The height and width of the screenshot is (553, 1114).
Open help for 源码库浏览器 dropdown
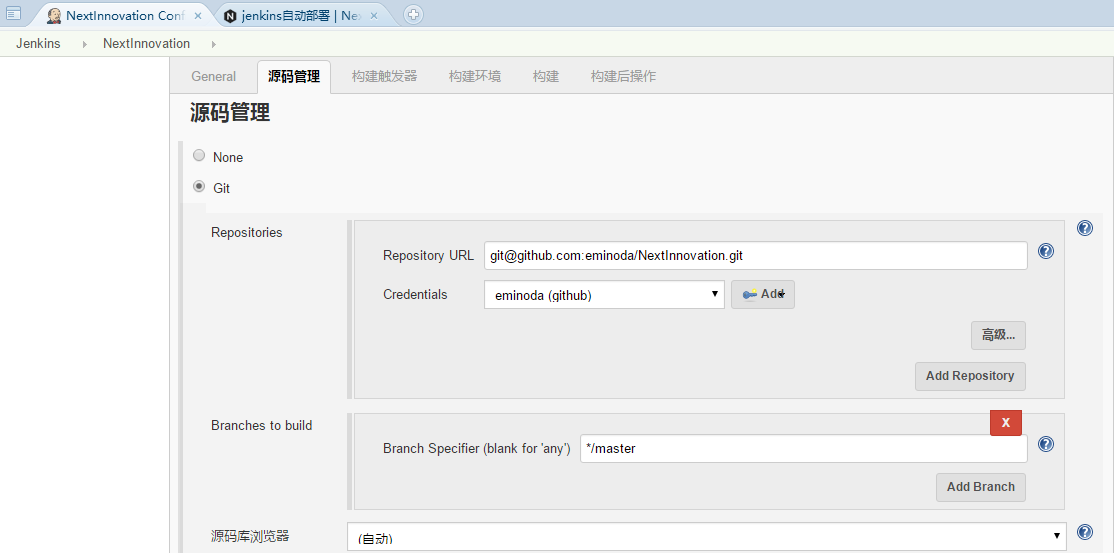1085,532
